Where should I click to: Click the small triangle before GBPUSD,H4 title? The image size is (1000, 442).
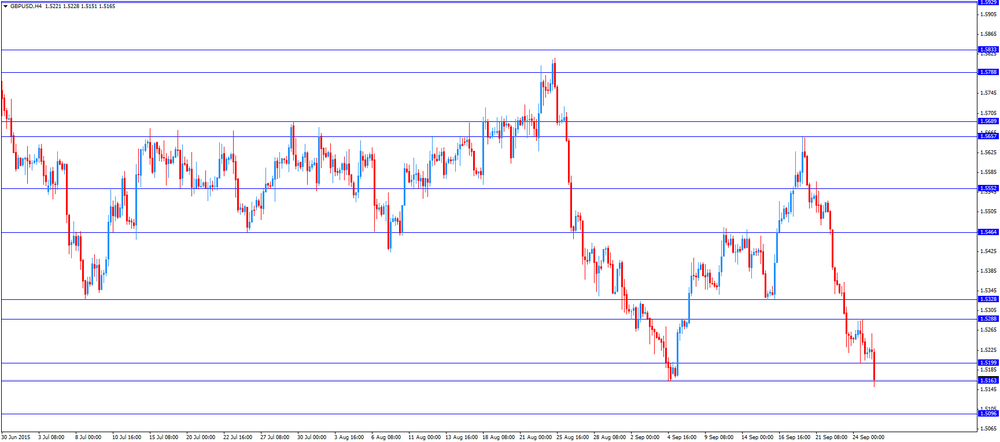[x=6, y=6]
